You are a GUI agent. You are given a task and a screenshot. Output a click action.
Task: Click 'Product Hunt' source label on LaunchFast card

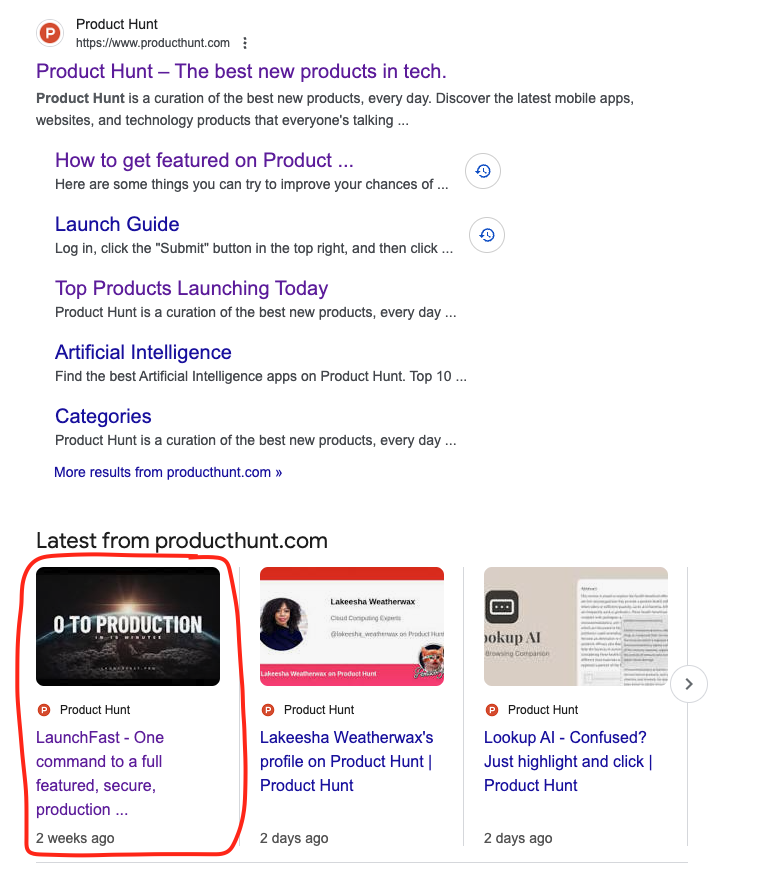coord(95,710)
